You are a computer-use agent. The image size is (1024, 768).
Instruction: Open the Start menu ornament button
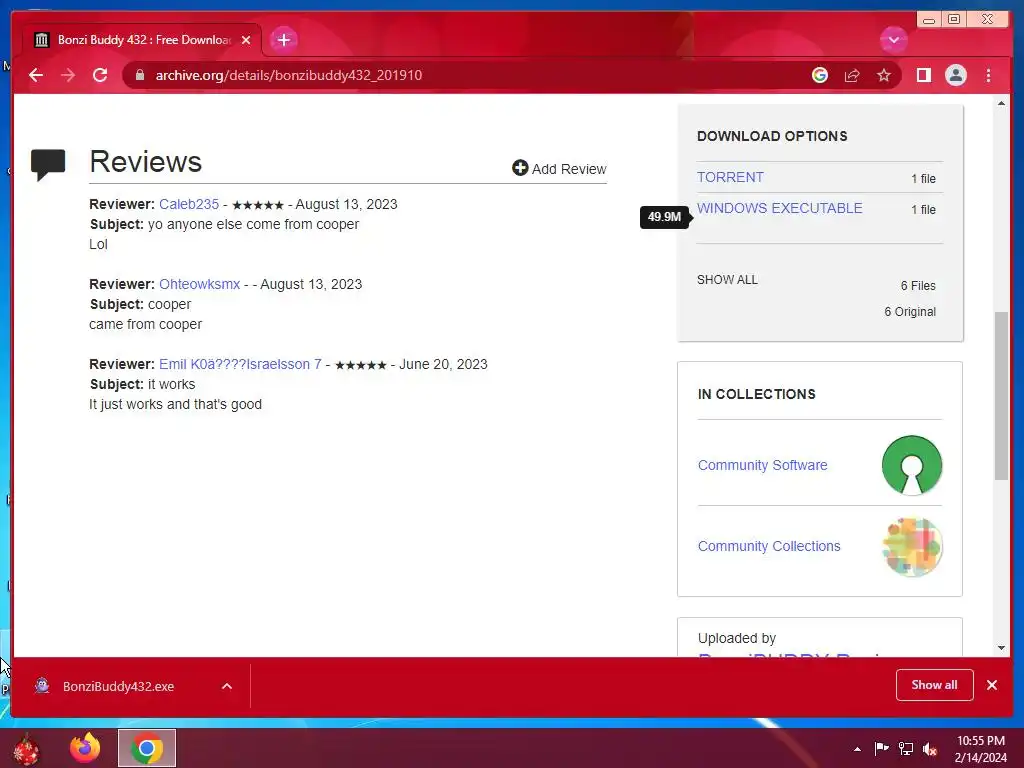[26, 748]
